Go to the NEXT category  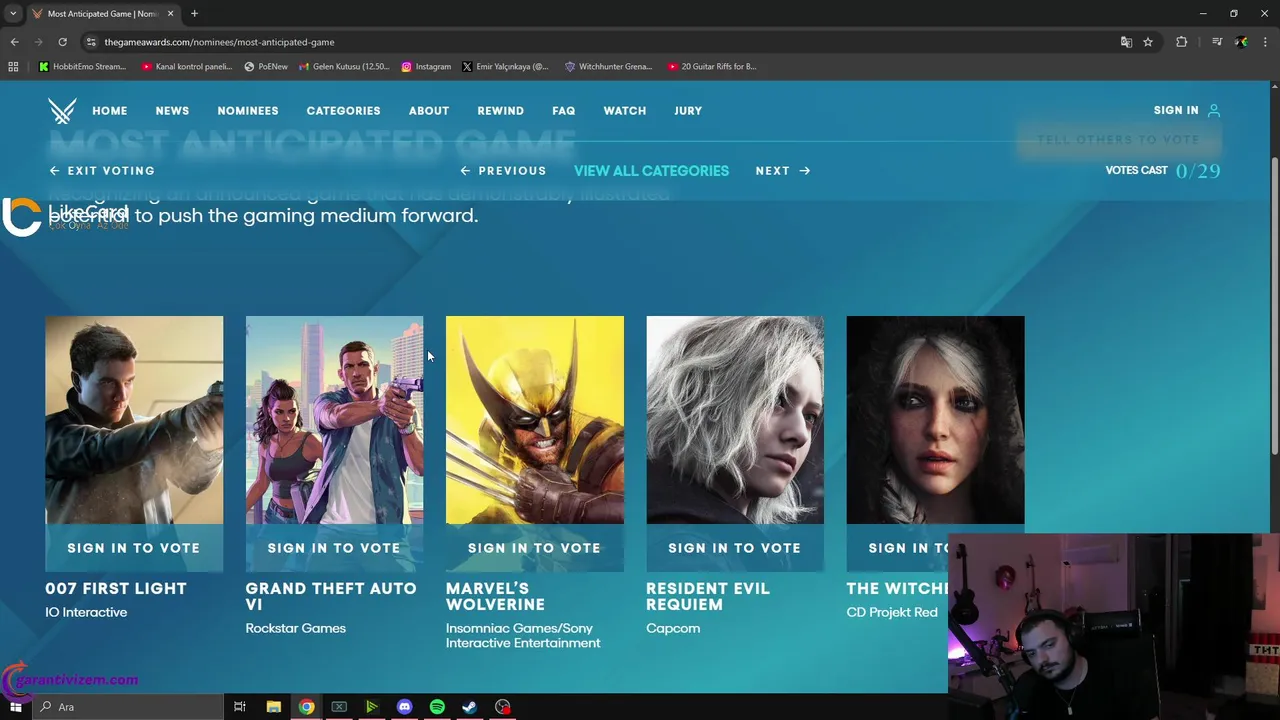click(x=783, y=171)
